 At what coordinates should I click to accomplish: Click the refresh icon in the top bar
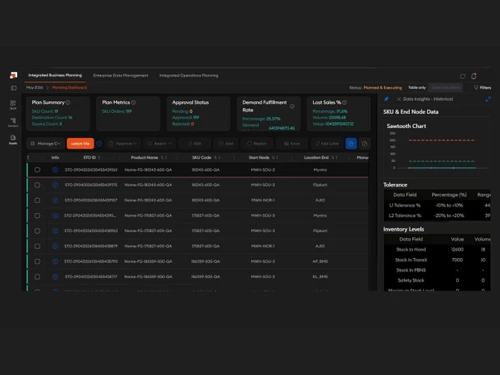pyautogui.click(x=462, y=76)
